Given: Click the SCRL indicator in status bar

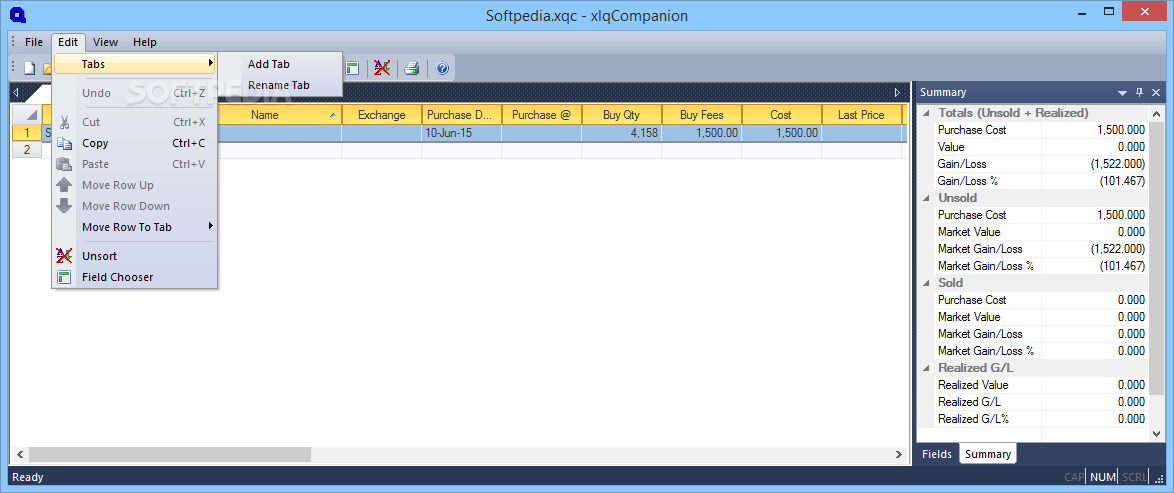Looking at the screenshot, I should 1134,477.
